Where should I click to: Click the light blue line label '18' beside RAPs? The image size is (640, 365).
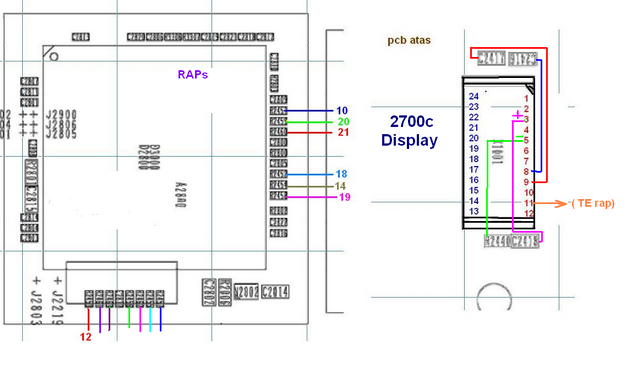point(341,174)
